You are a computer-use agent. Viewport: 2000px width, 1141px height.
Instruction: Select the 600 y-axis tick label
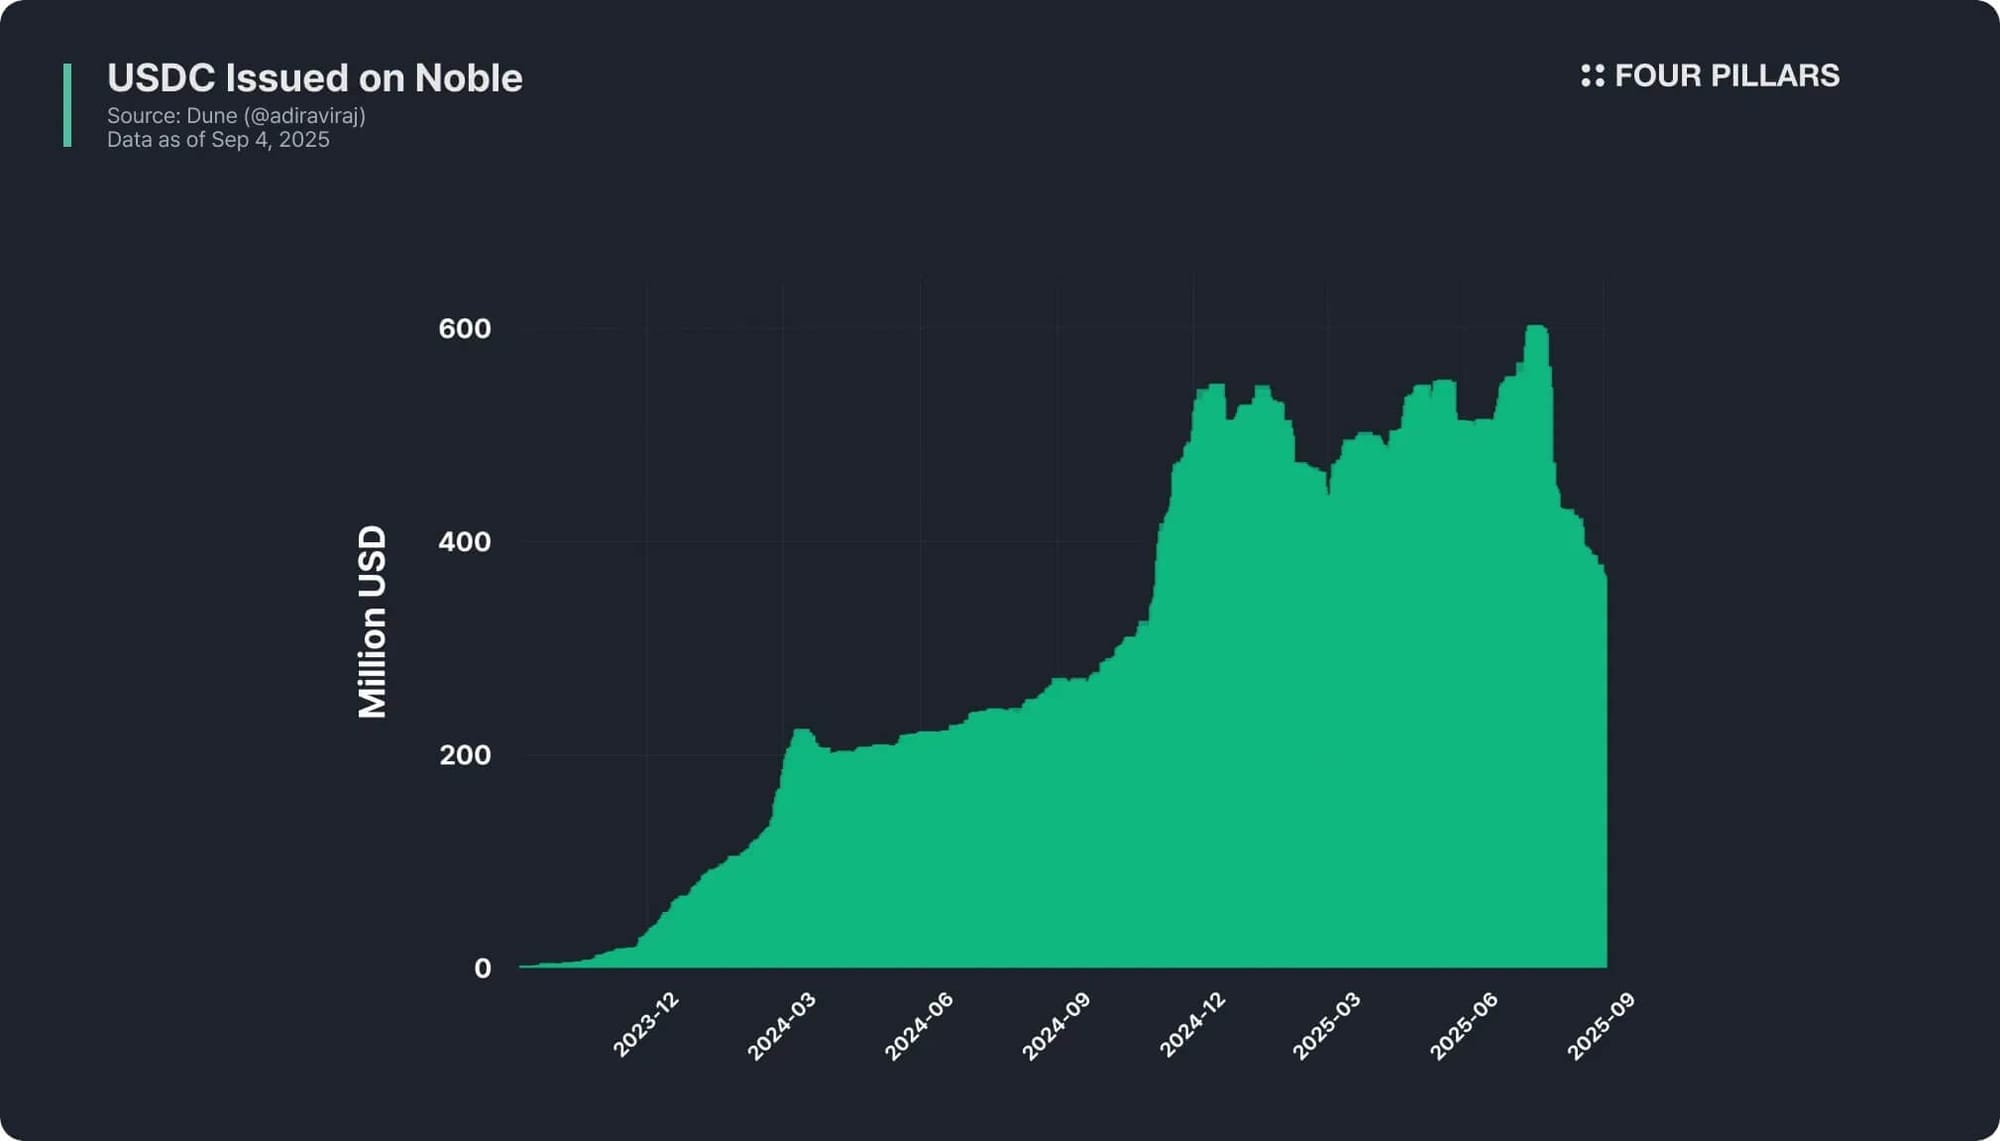point(465,329)
